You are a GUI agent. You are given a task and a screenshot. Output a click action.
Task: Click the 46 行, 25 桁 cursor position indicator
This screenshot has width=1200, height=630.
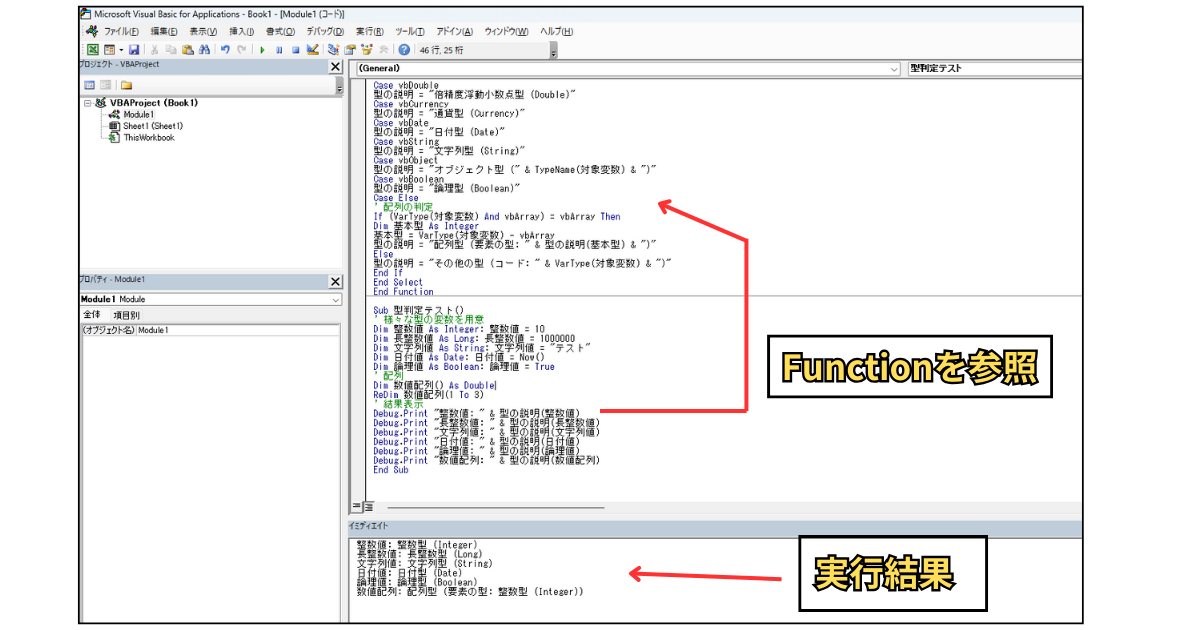[441, 49]
